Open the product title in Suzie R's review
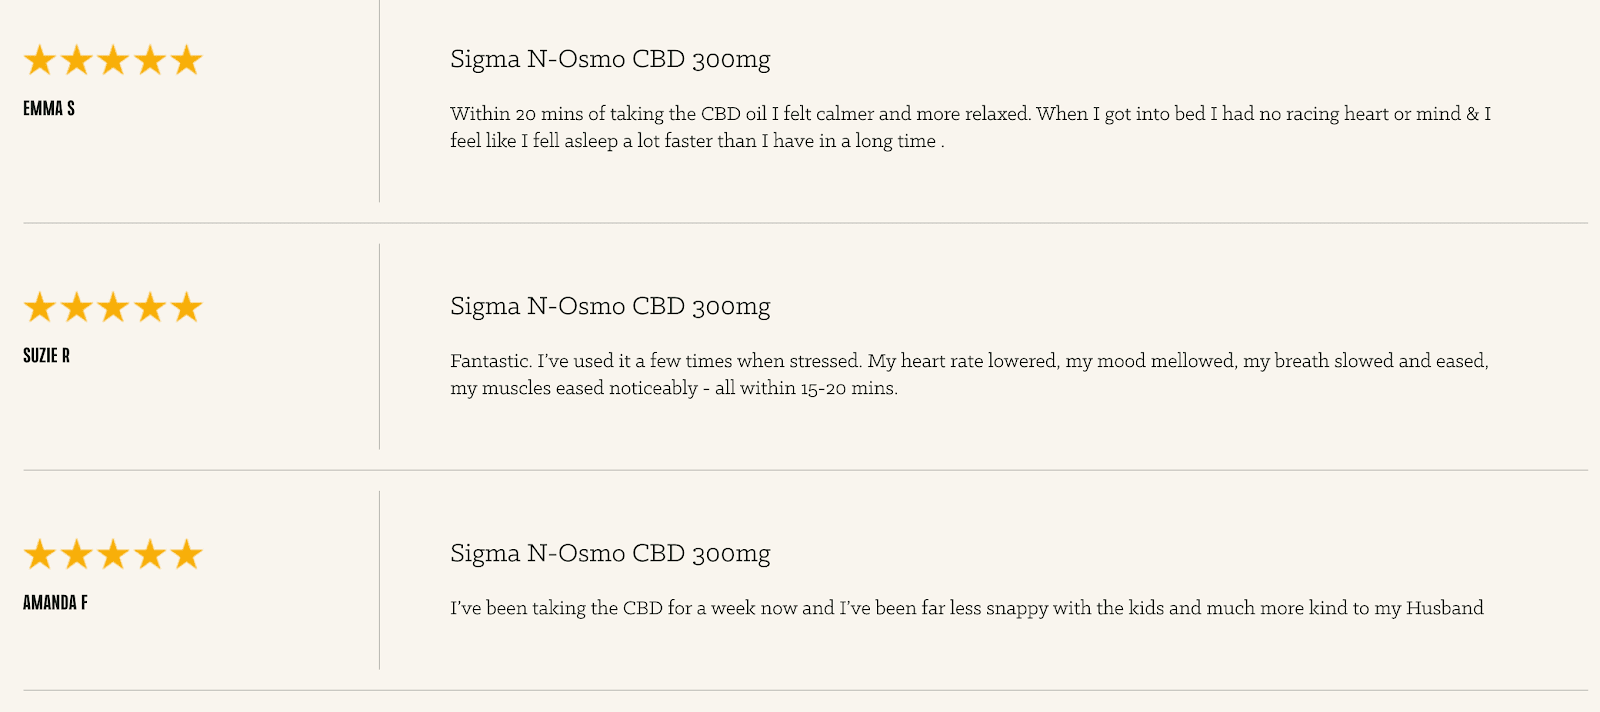1600x712 pixels. (x=610, y=307)
